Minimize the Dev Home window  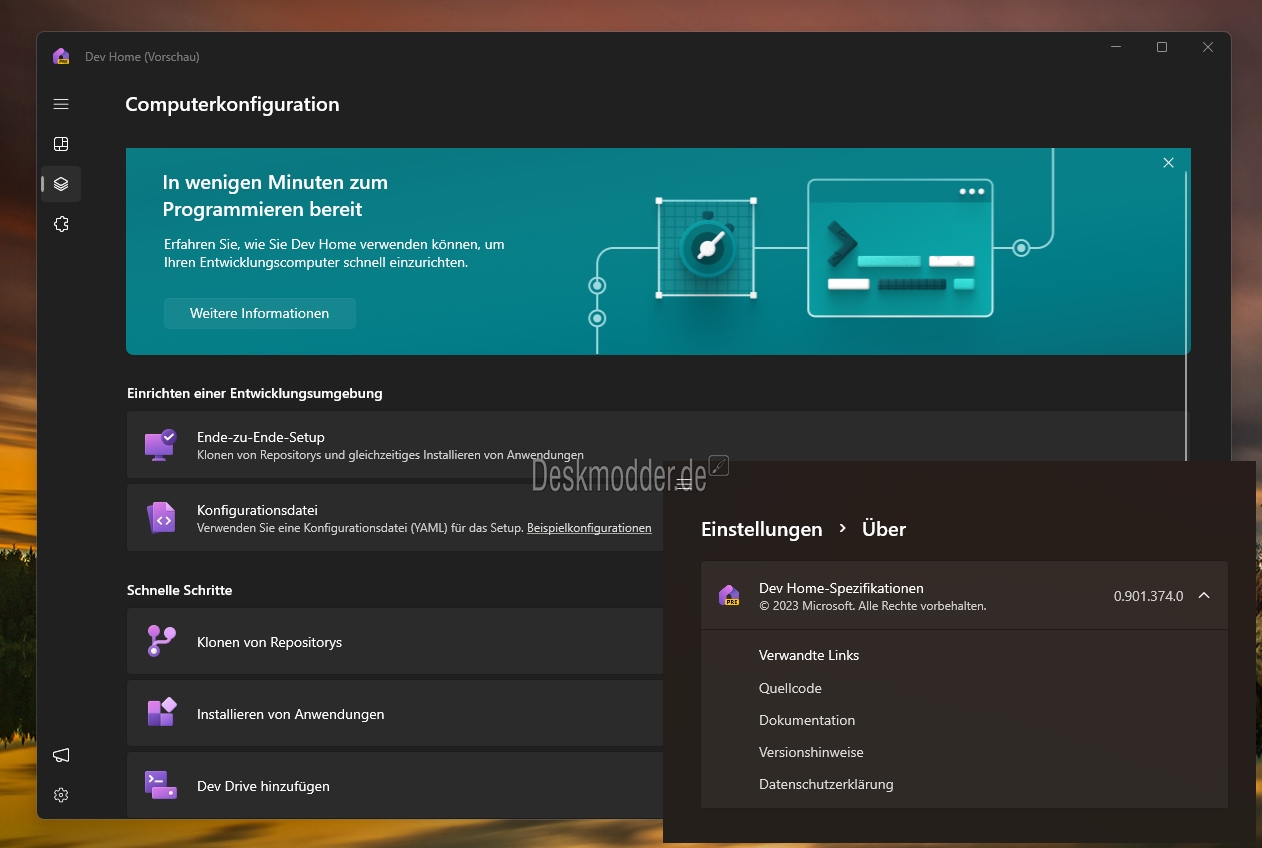1116,47
